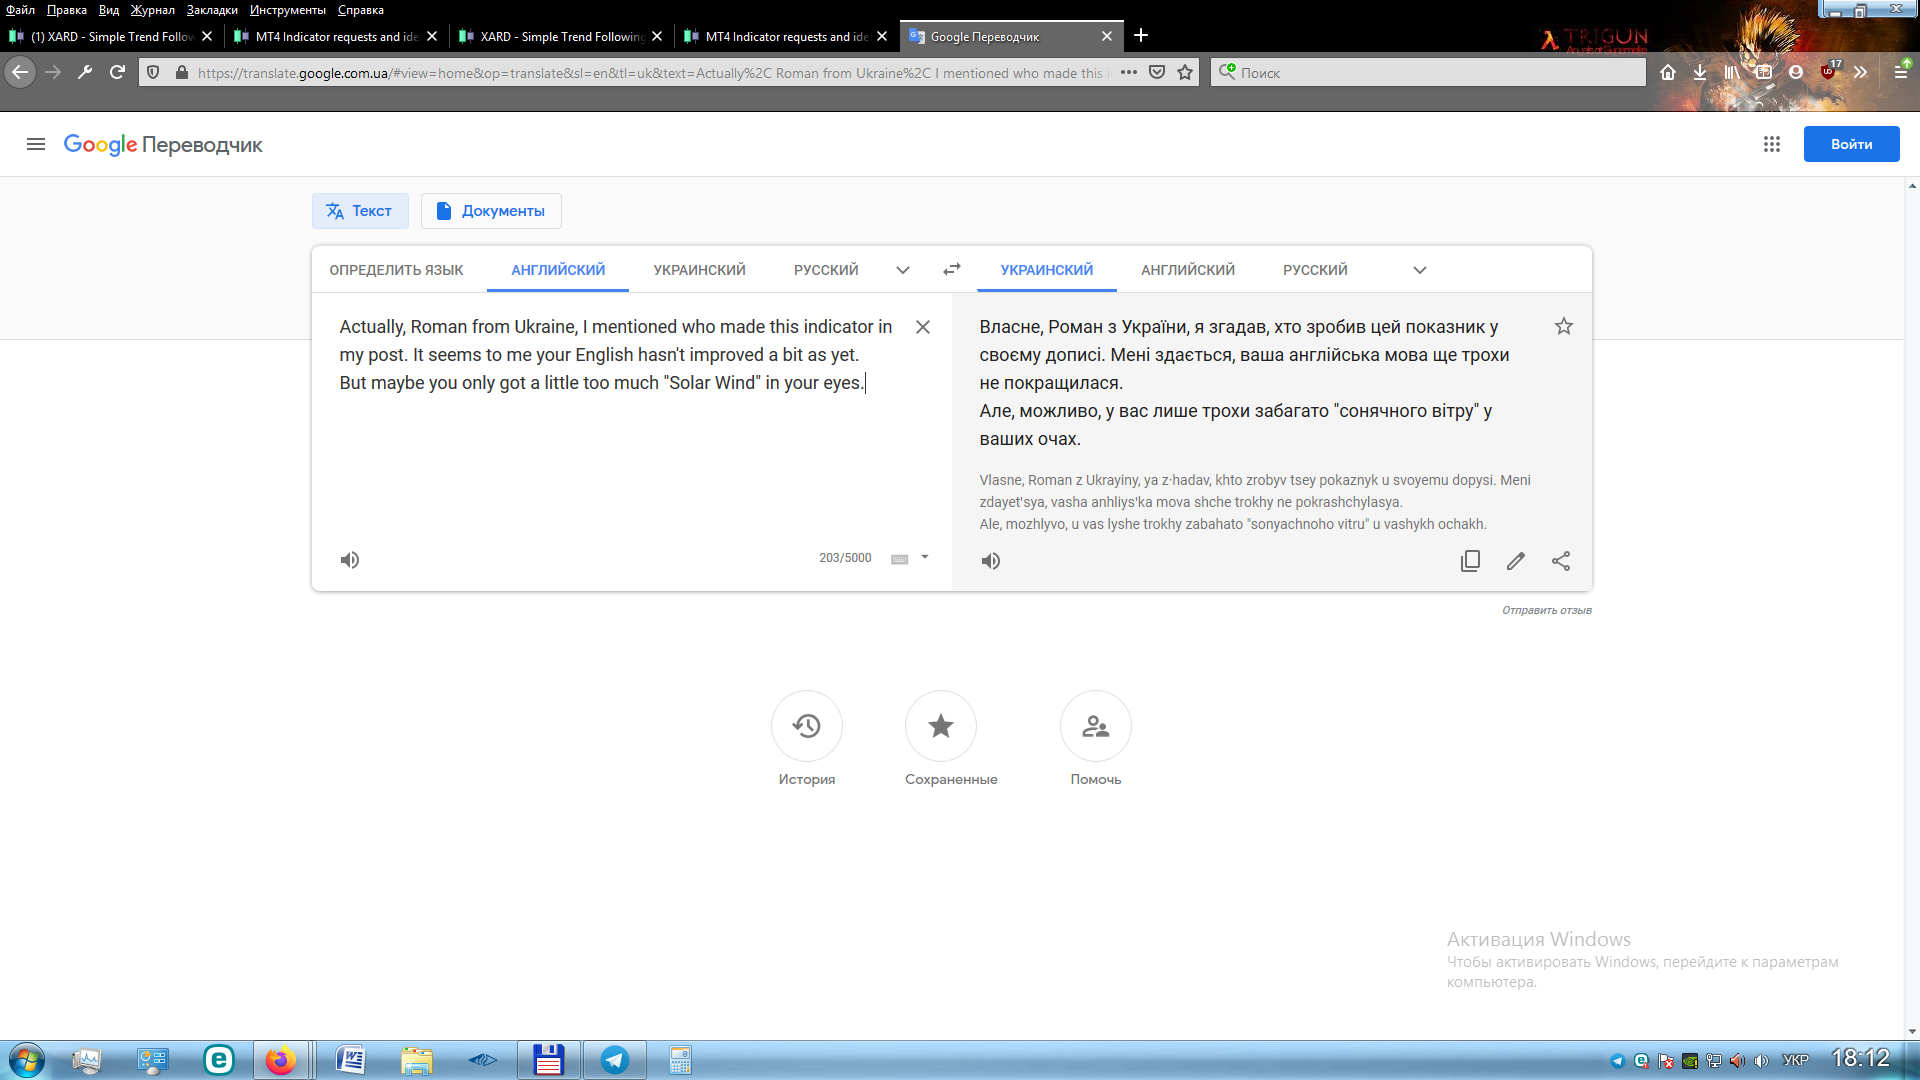This screenshot has height=1080, width=1920.
Task: Choose ОПРЕДЕЛИТЬ ЯЗЫК source tab
Action: [396, 270]
